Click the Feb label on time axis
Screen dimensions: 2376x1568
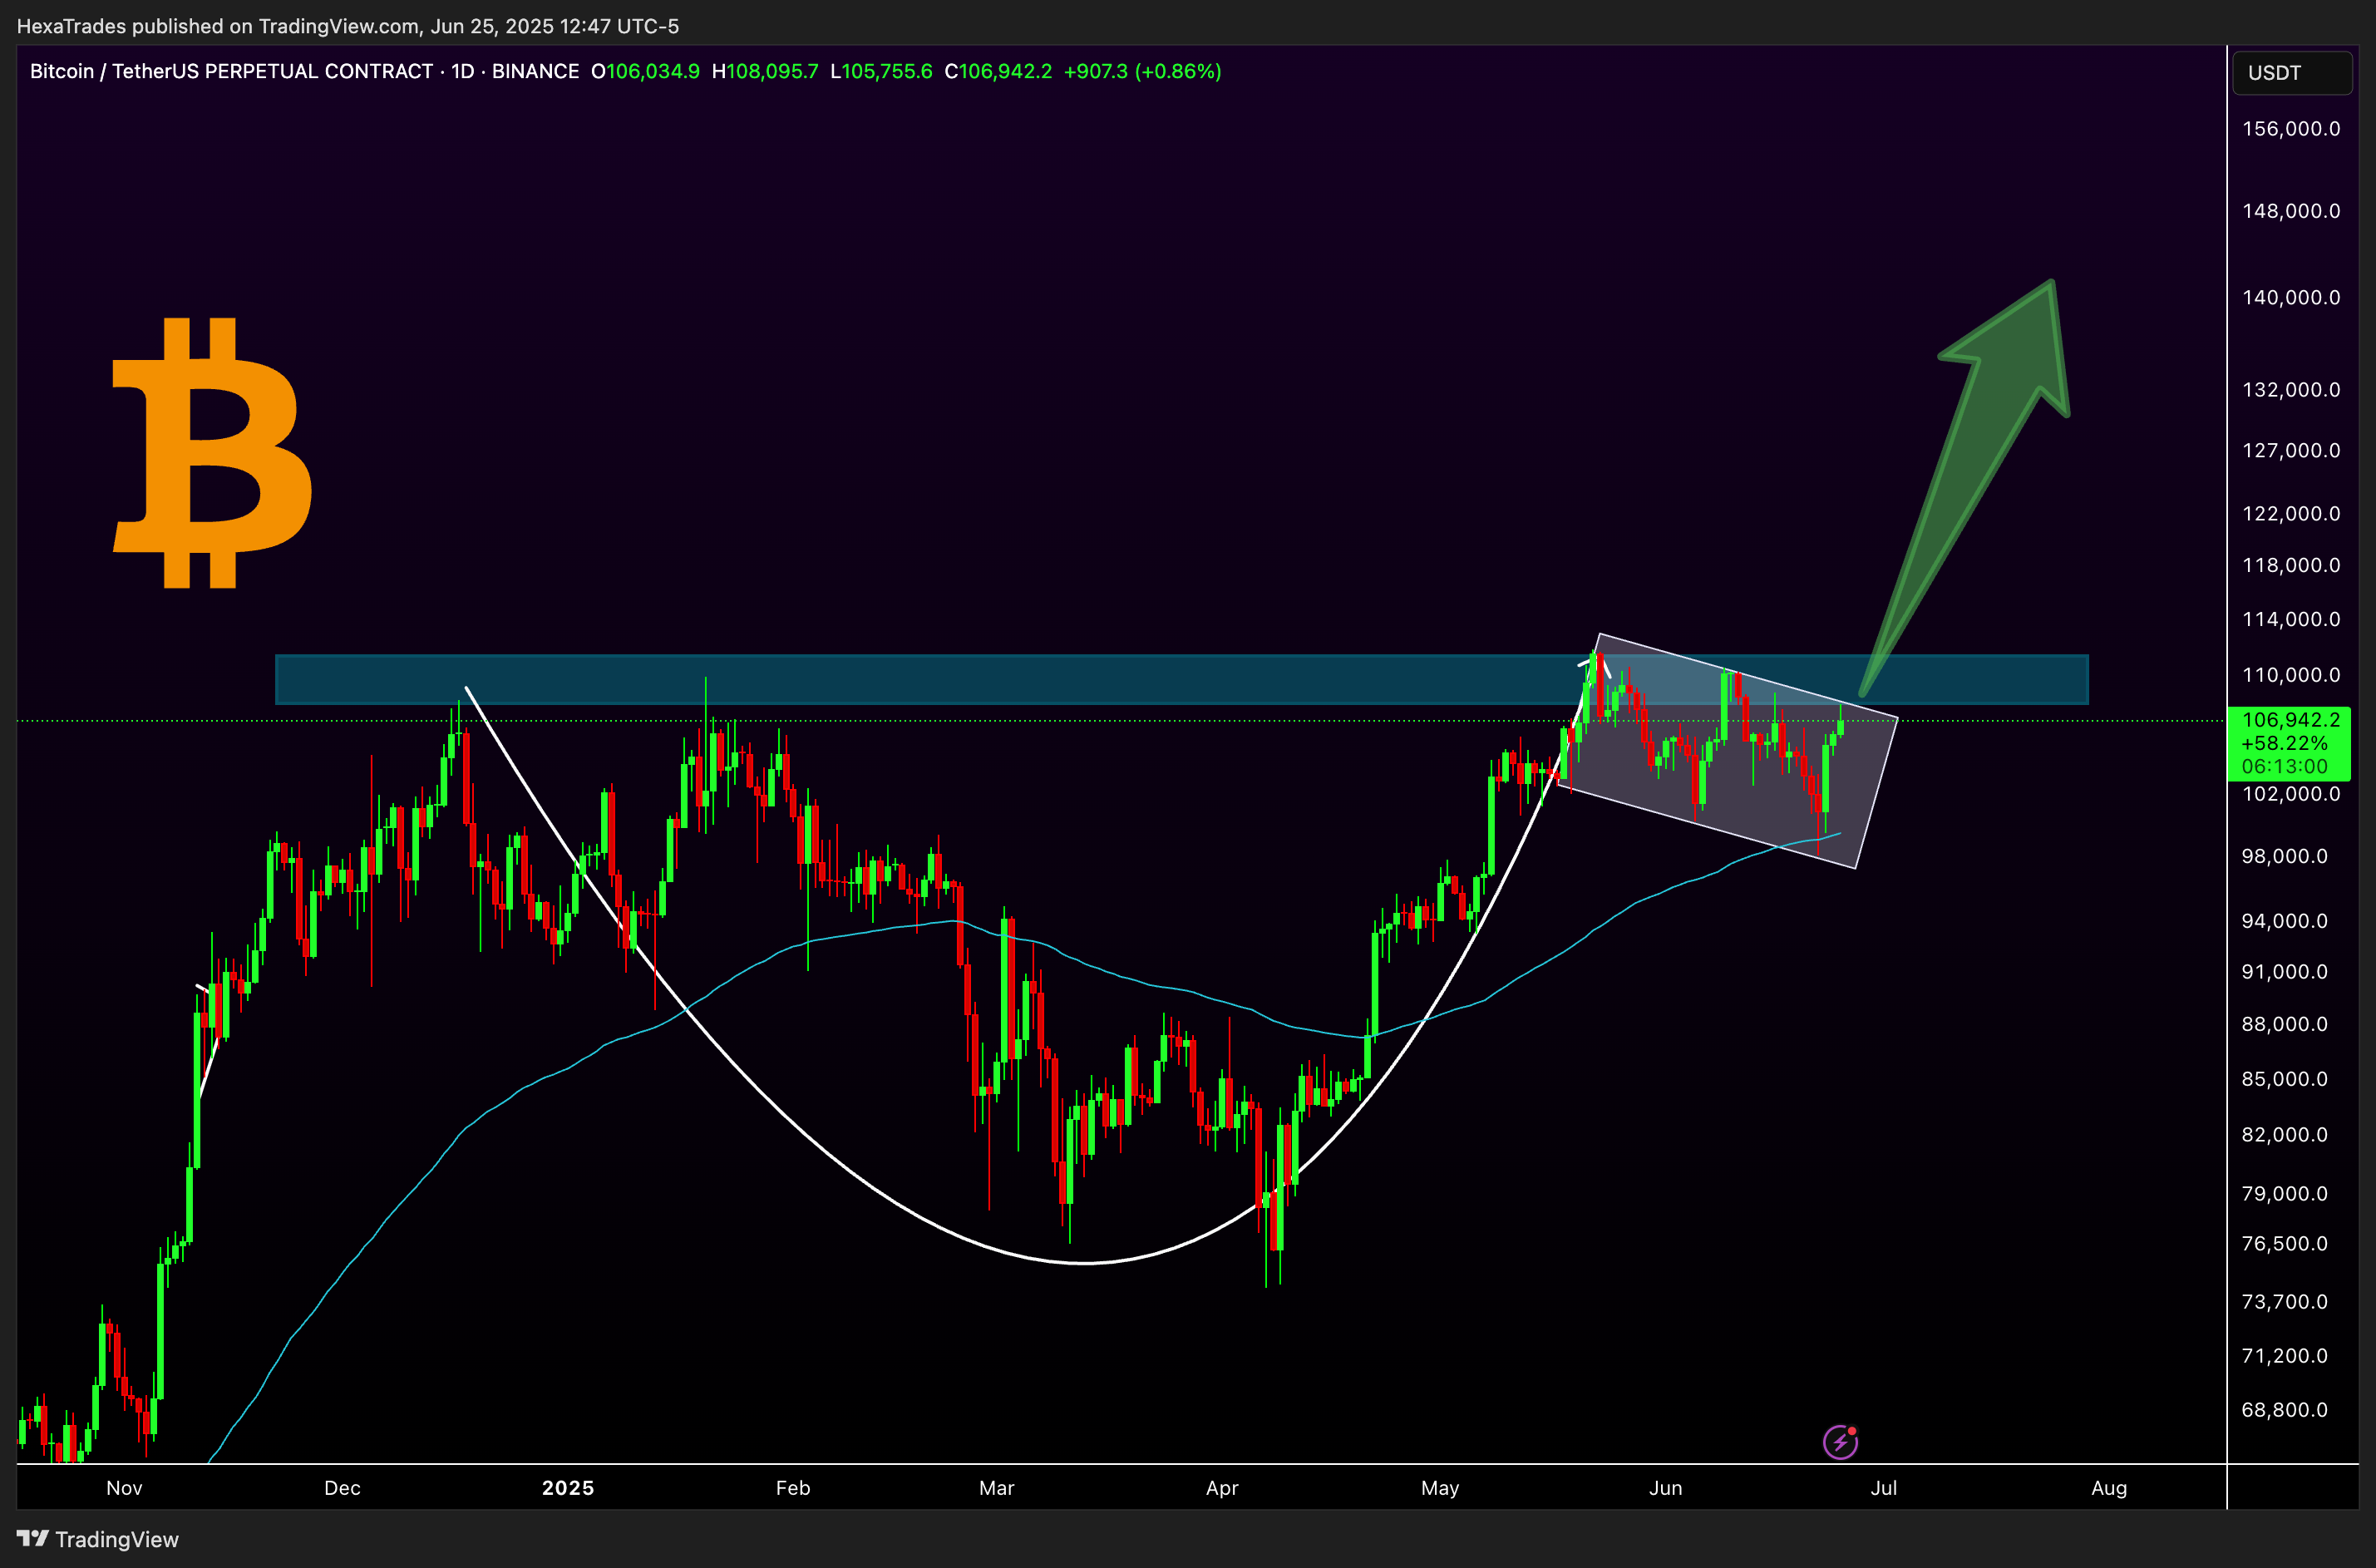[x=793, y=1488]
